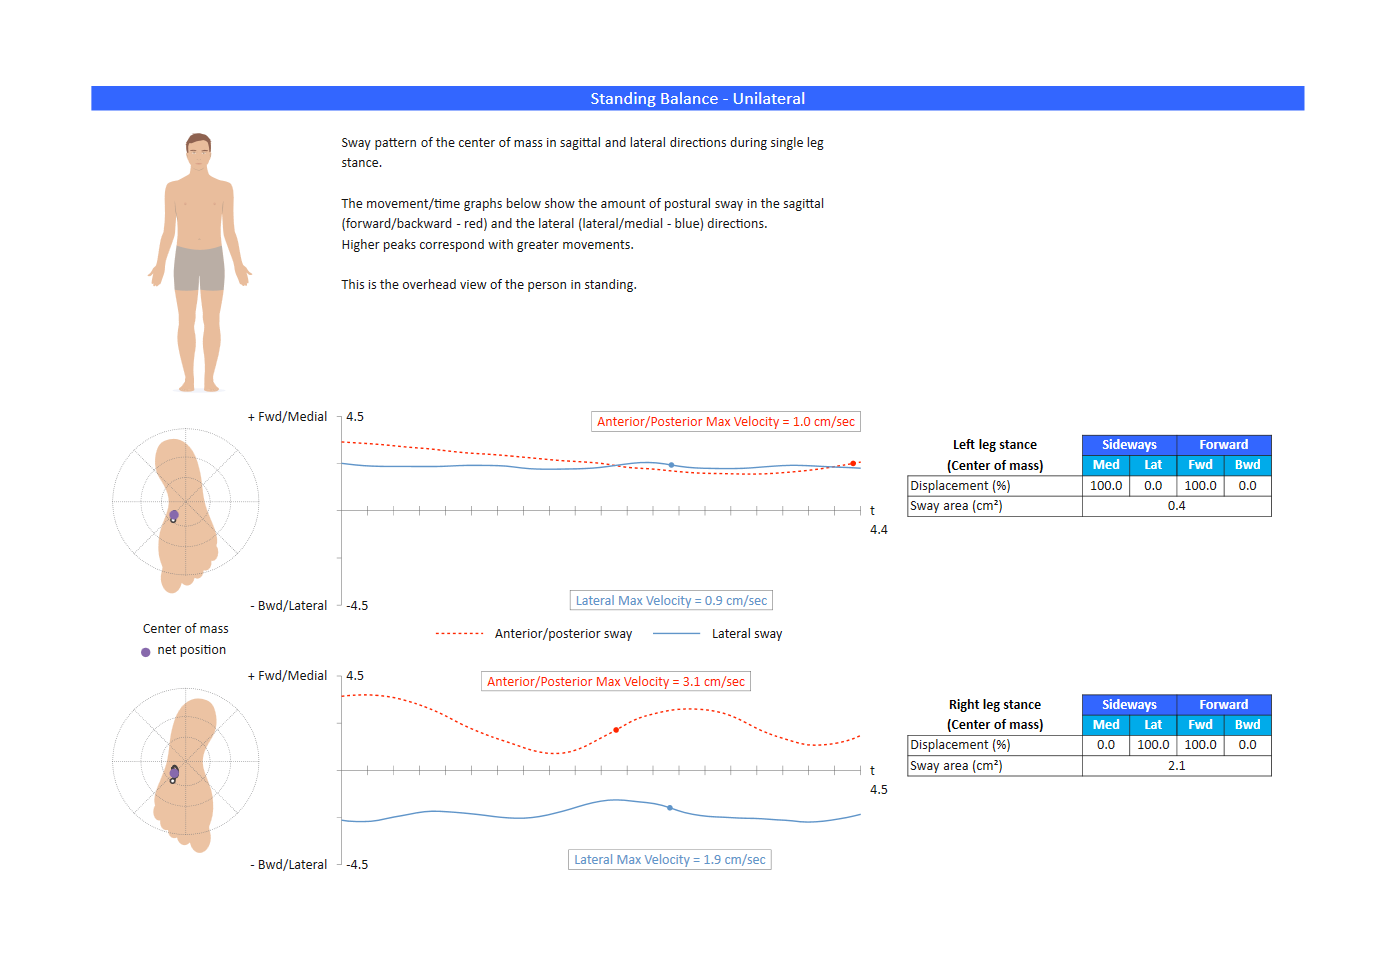Select the blue dot on the lateral sway curve

tap(670, 465)
